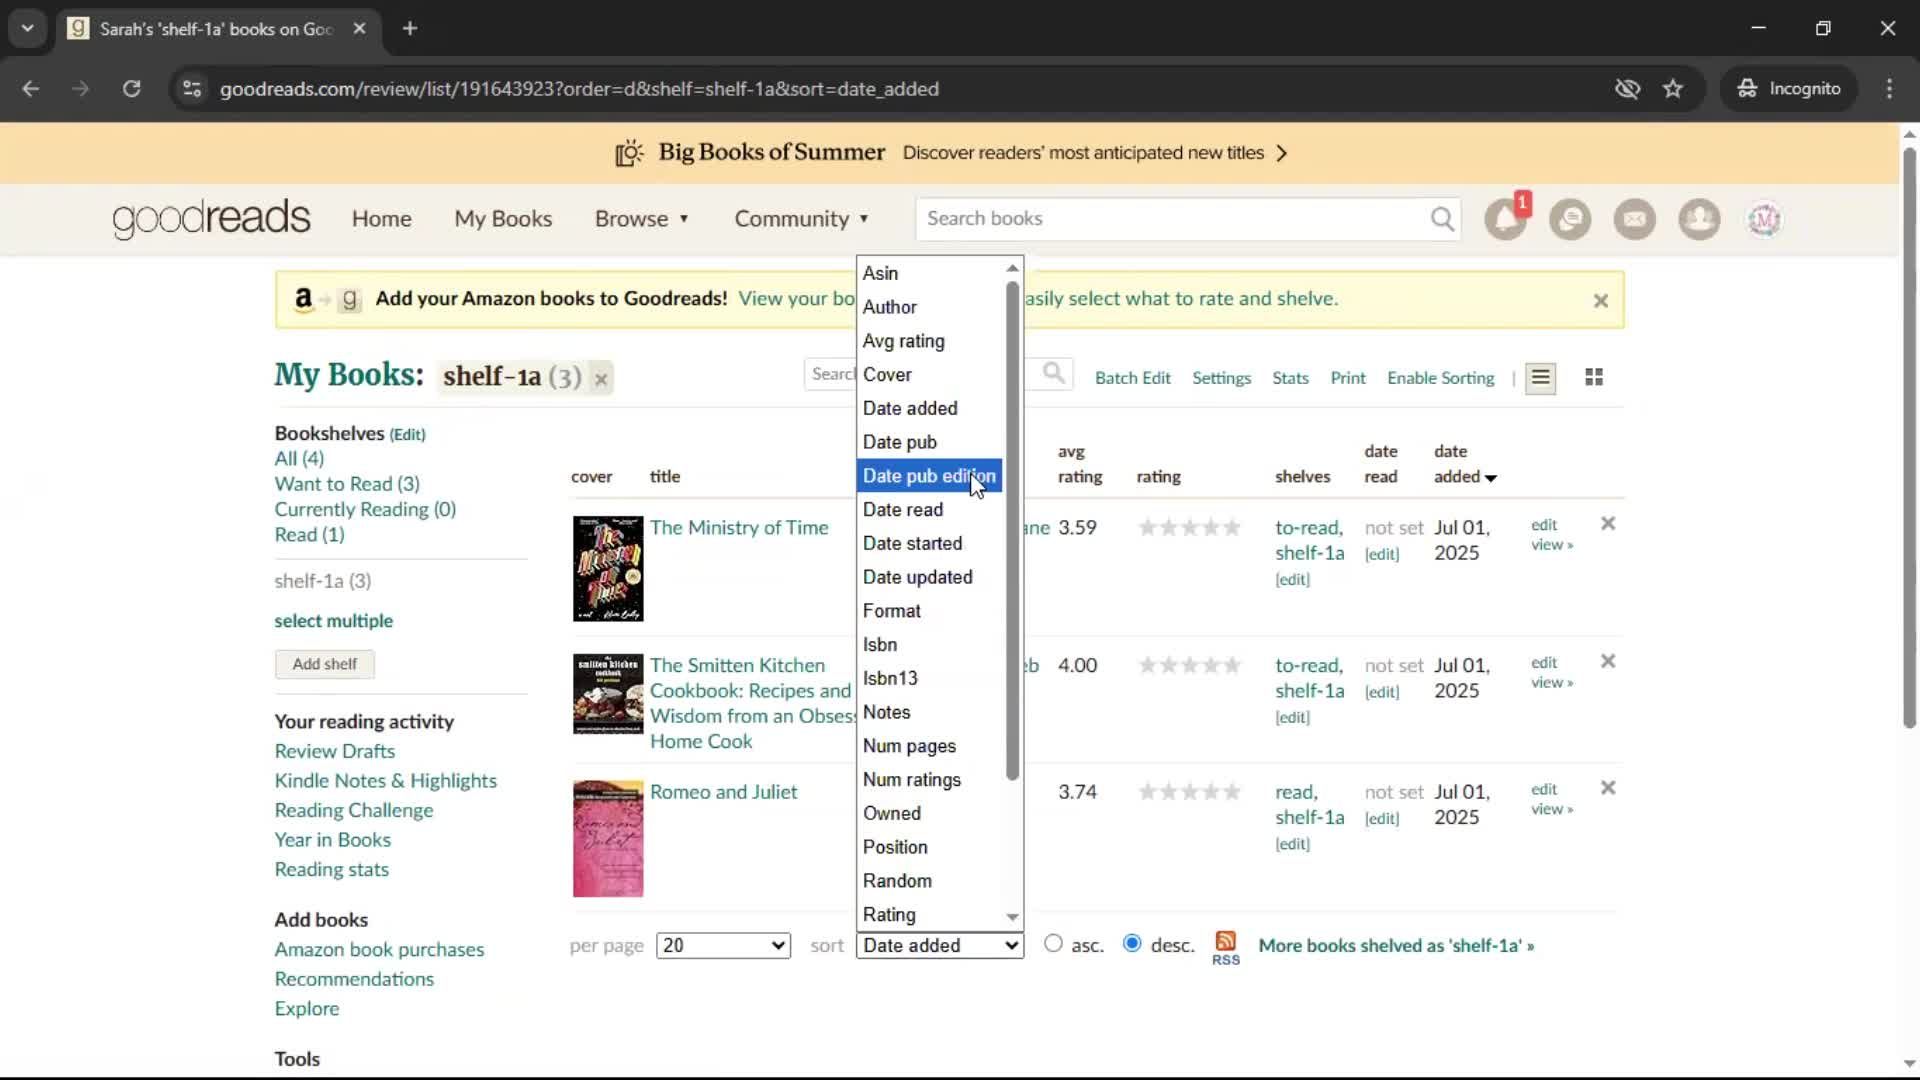The width and height of the screenshot is (1920, 1080).
Task: Remove Romeo and Juliet from shelf
Action: click(1608, 788)
